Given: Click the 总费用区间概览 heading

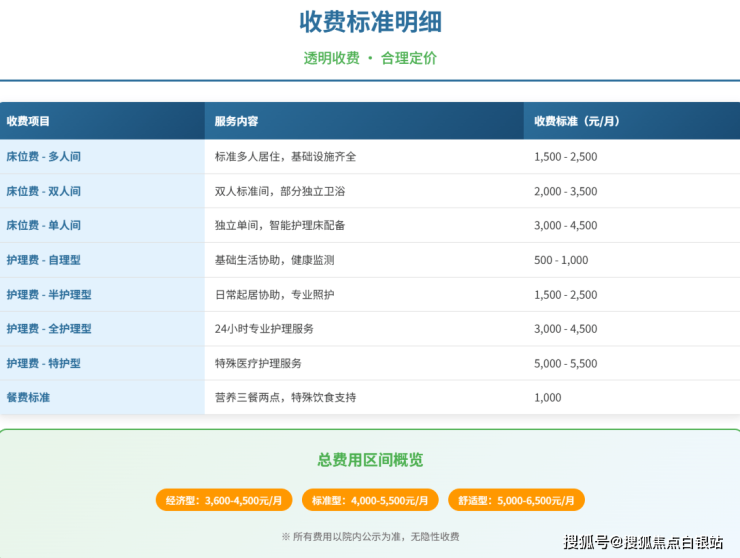Looking at the screenshot, I should 370,460.
